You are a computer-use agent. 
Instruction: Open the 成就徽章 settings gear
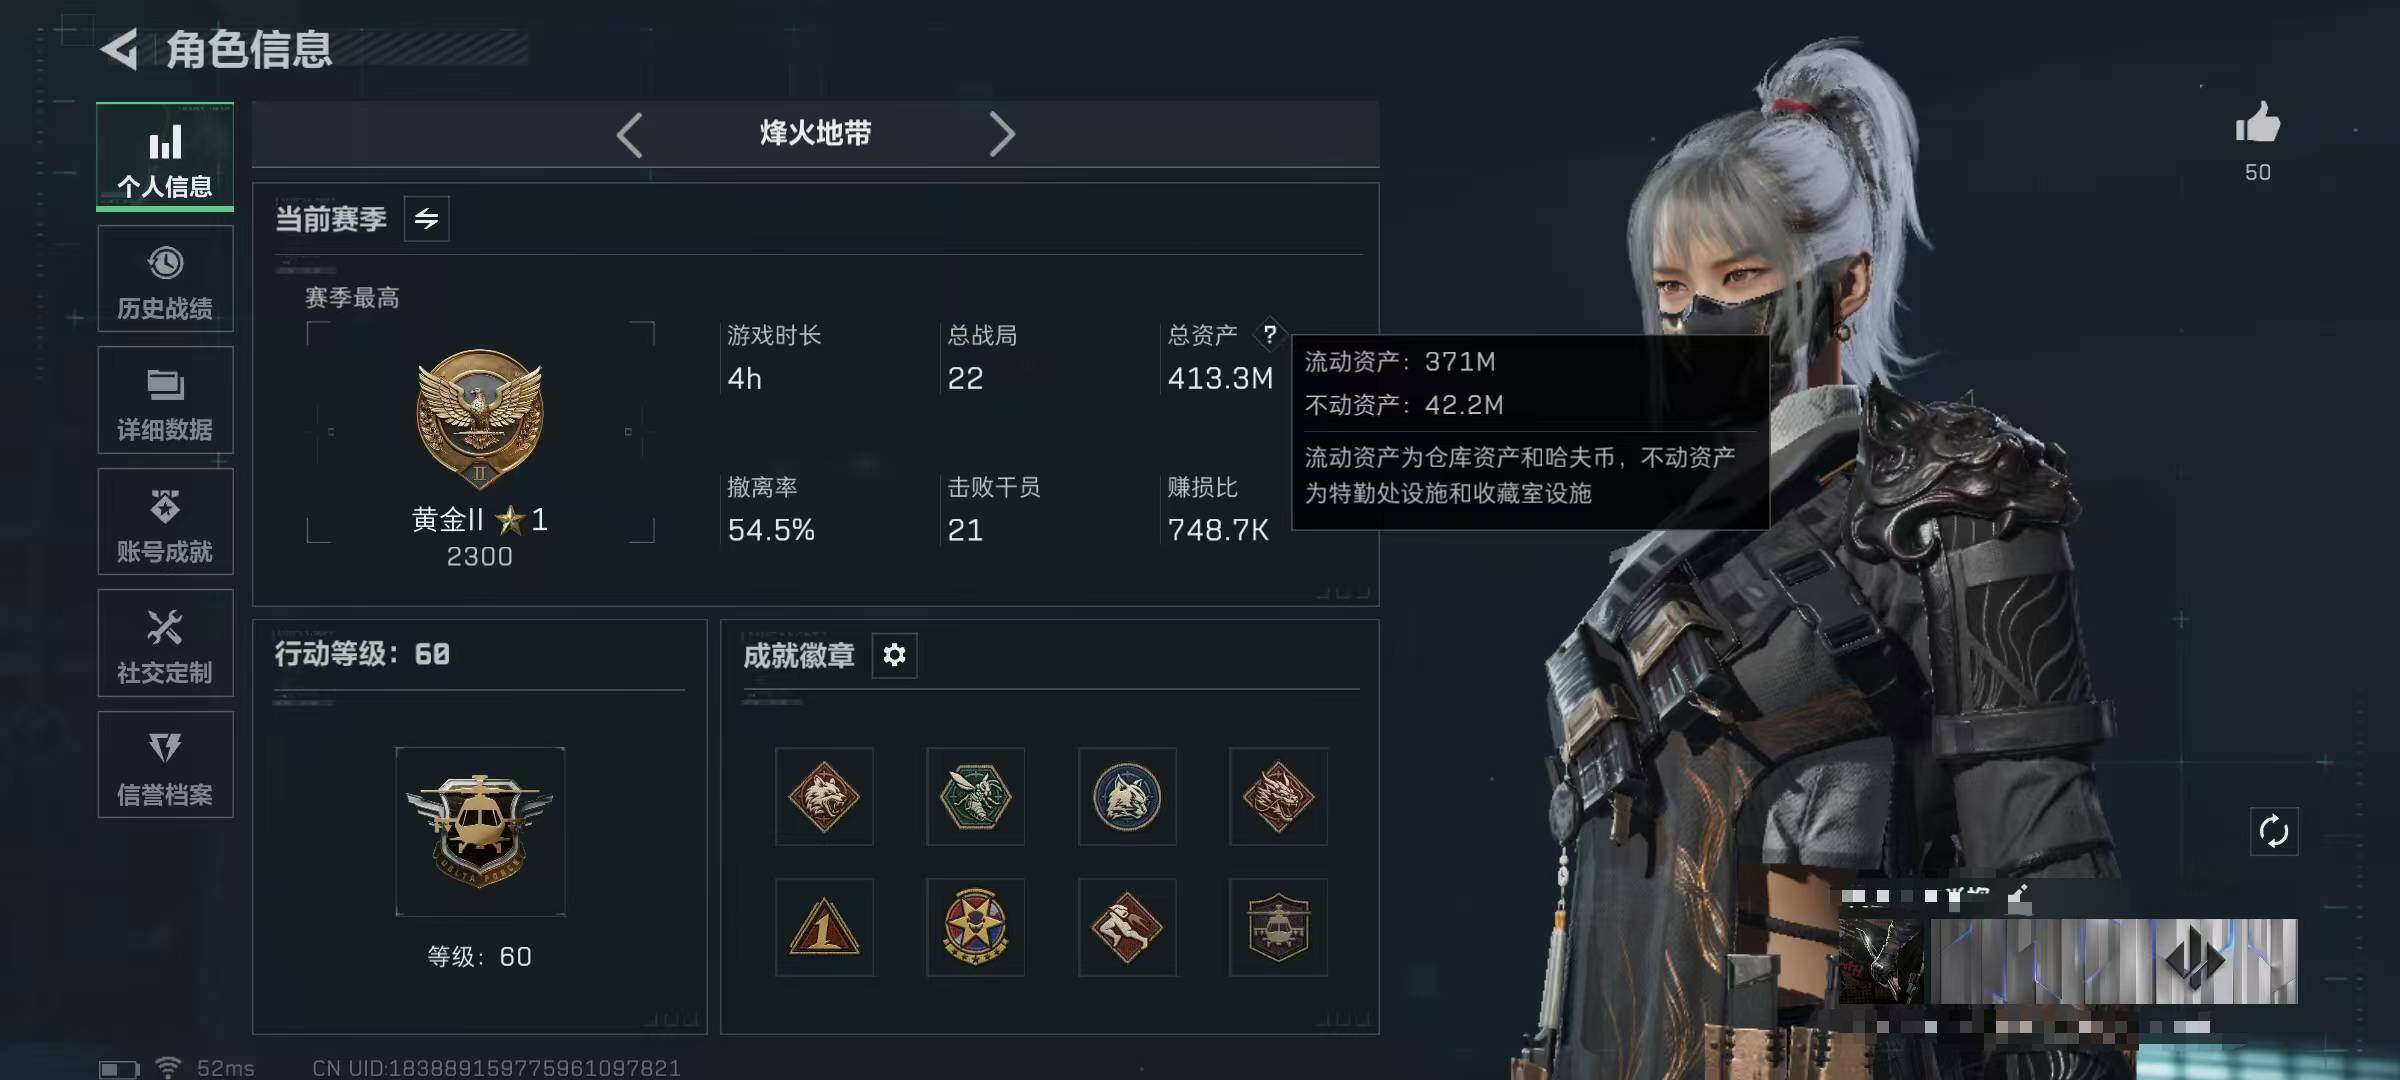(894, 655)
